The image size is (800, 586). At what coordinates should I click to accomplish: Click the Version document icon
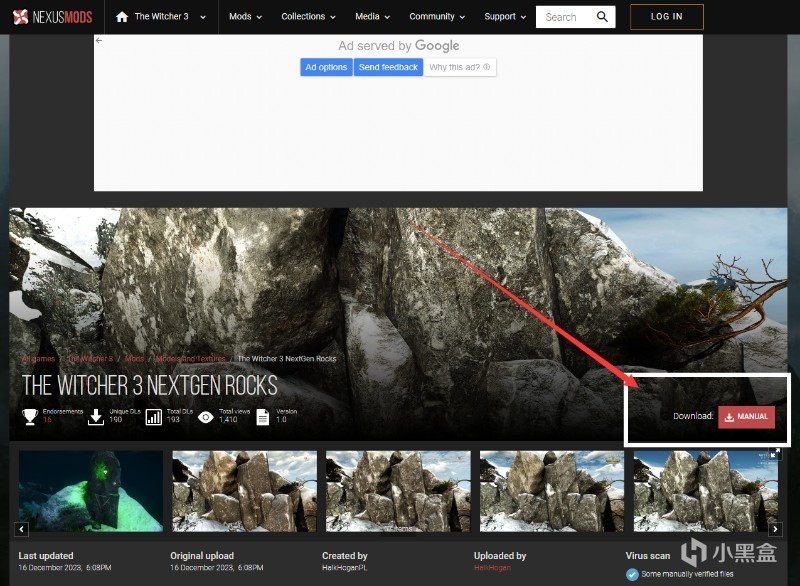[x=263, y=417]
